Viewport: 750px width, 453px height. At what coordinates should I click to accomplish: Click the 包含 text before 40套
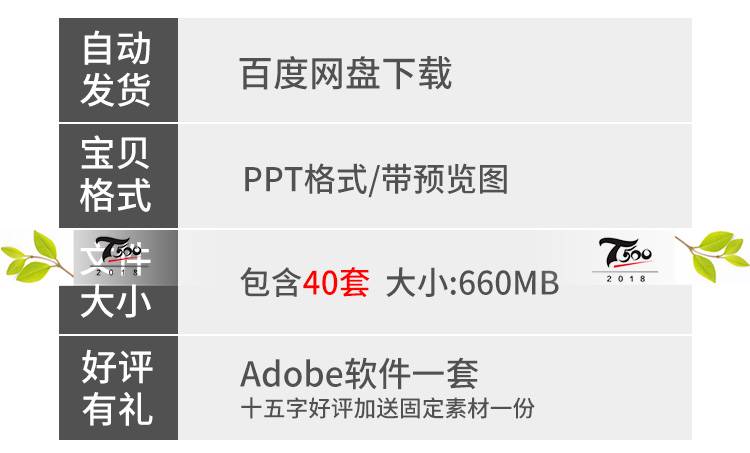click(x=271, y=283)
